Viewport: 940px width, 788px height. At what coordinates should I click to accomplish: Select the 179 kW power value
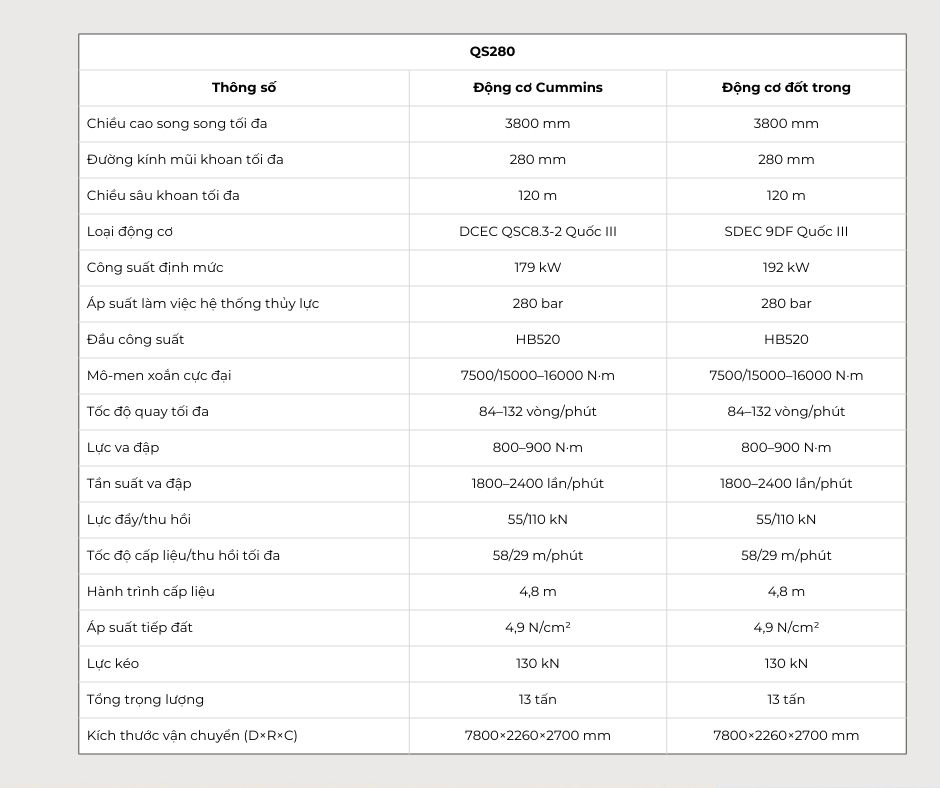[538, 267]
